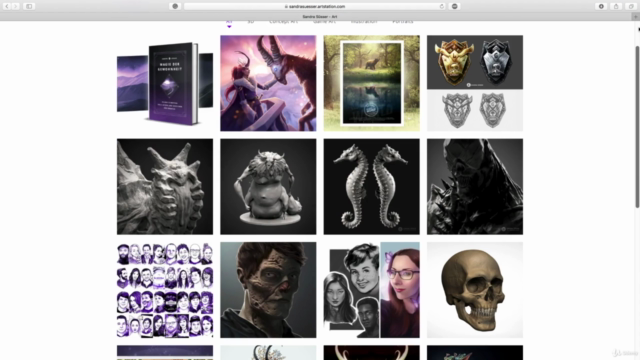This screenshot has width=640, height=360.
Task: Focus the artstation.com address field
Action: tap(314, 6)
